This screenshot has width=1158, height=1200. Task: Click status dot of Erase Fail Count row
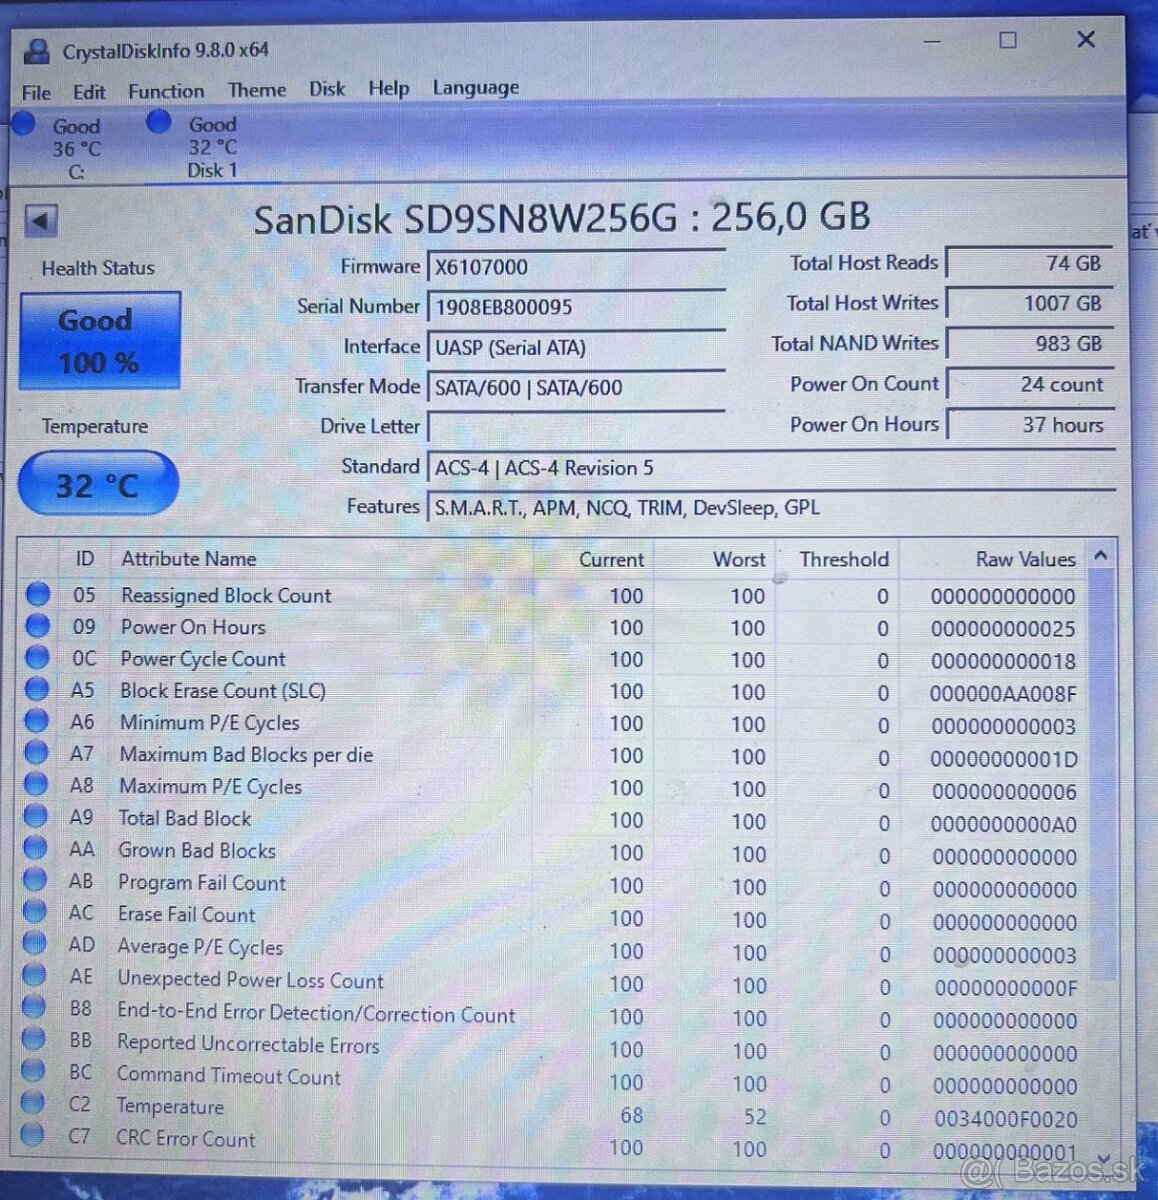pos(34,912)
